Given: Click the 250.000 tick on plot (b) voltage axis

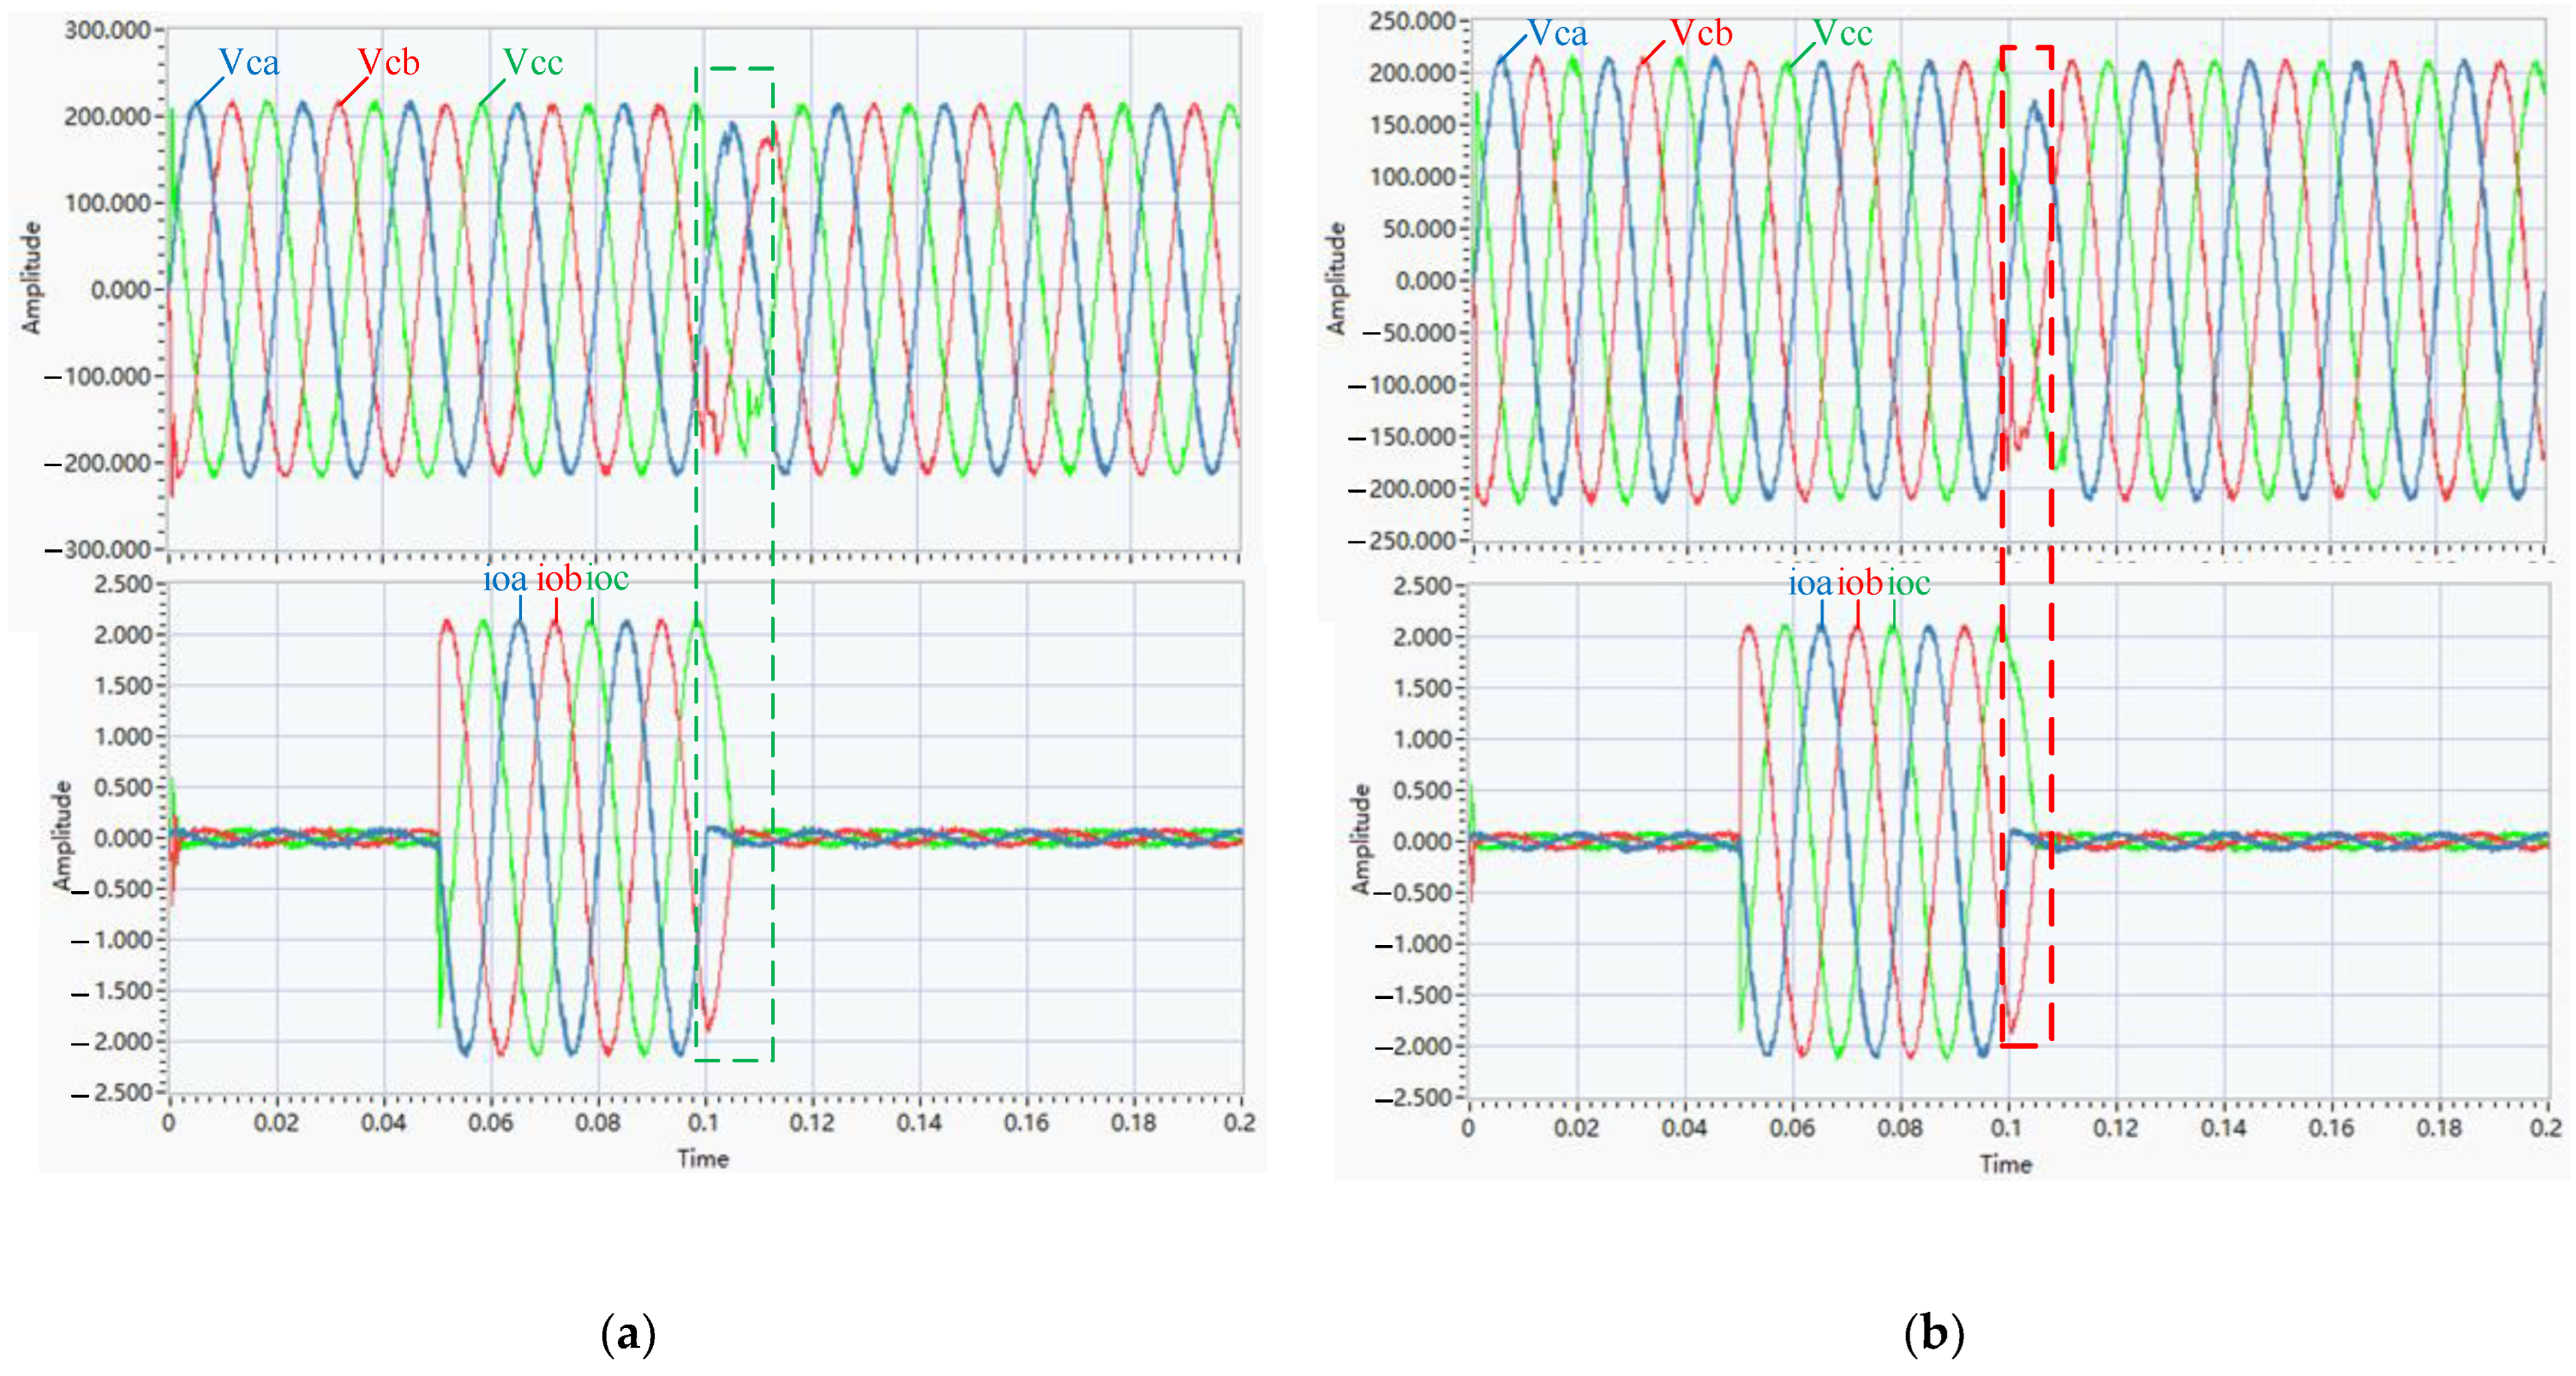Looking at the screenshot, I should pos(1411,21).
